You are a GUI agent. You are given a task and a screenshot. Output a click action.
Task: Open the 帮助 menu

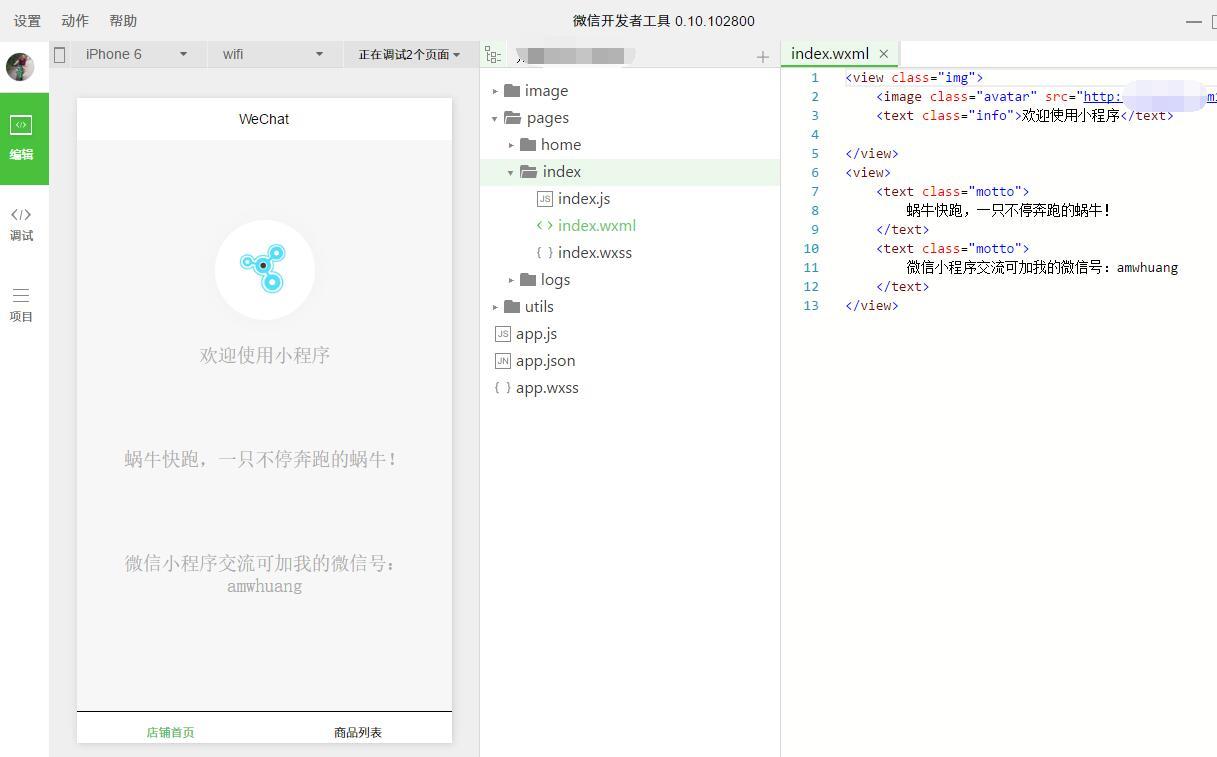pyautogui.click(x=123, y=21)
